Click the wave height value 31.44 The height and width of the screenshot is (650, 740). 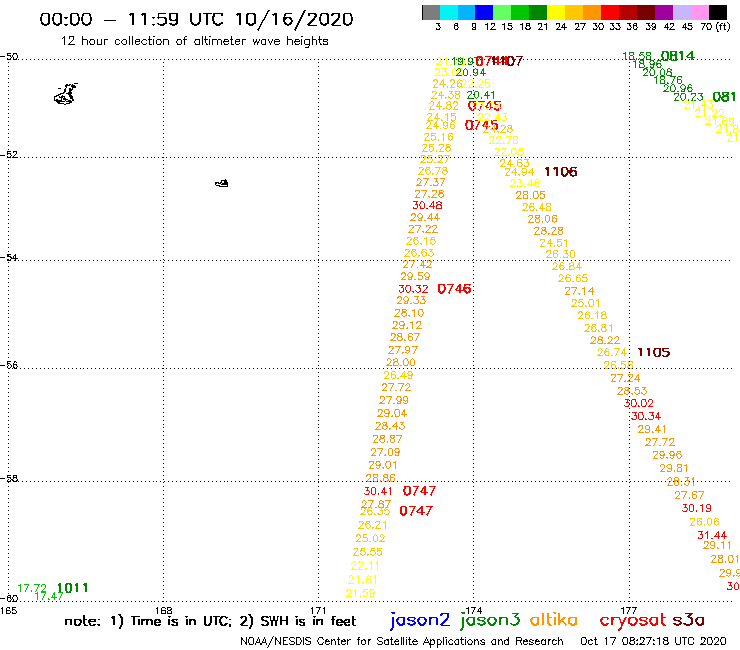712,535
